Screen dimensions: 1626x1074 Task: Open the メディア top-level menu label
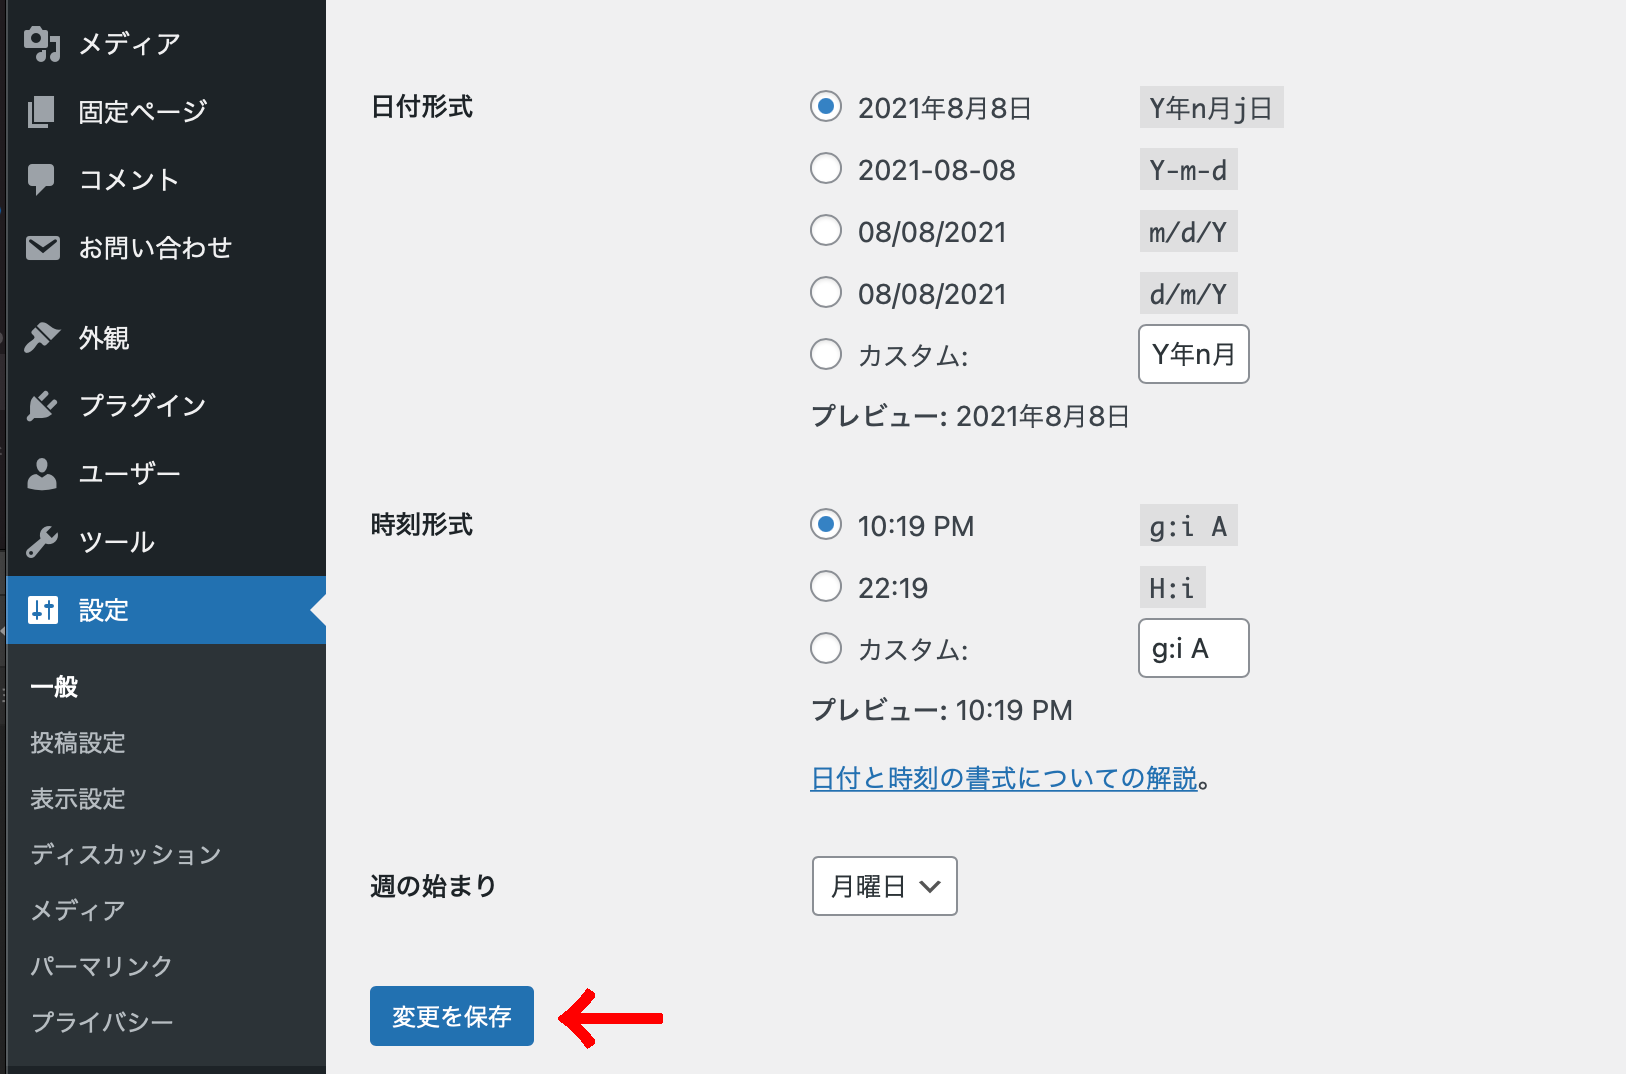pyautogui.click(x=129, y=44)
